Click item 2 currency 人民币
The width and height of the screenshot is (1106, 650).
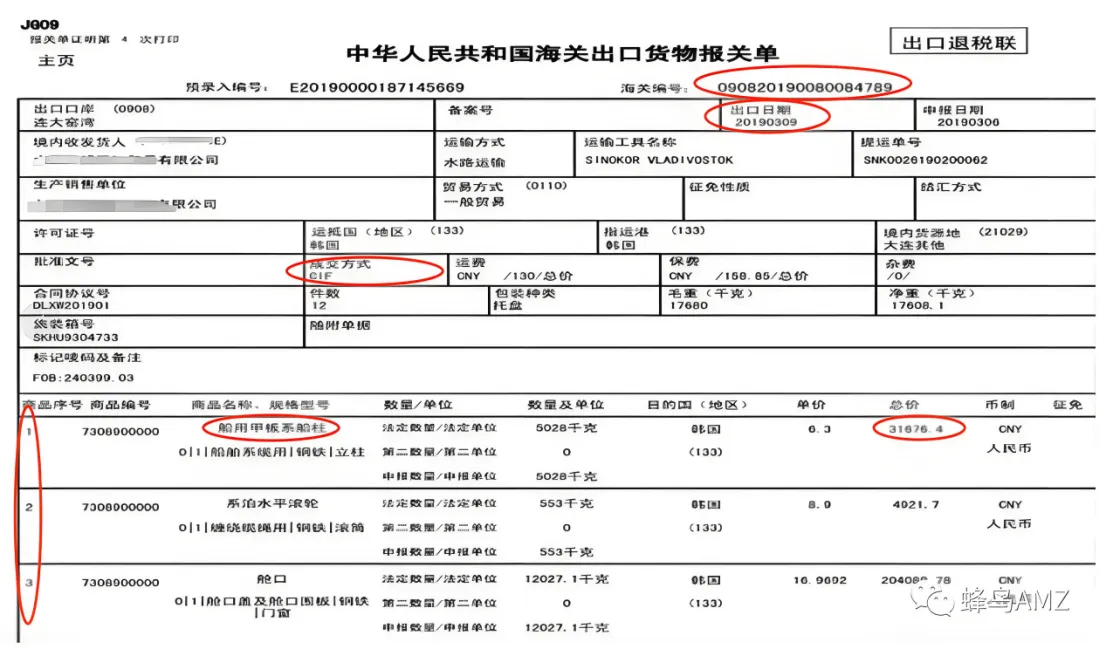[x=1009, y=524]
